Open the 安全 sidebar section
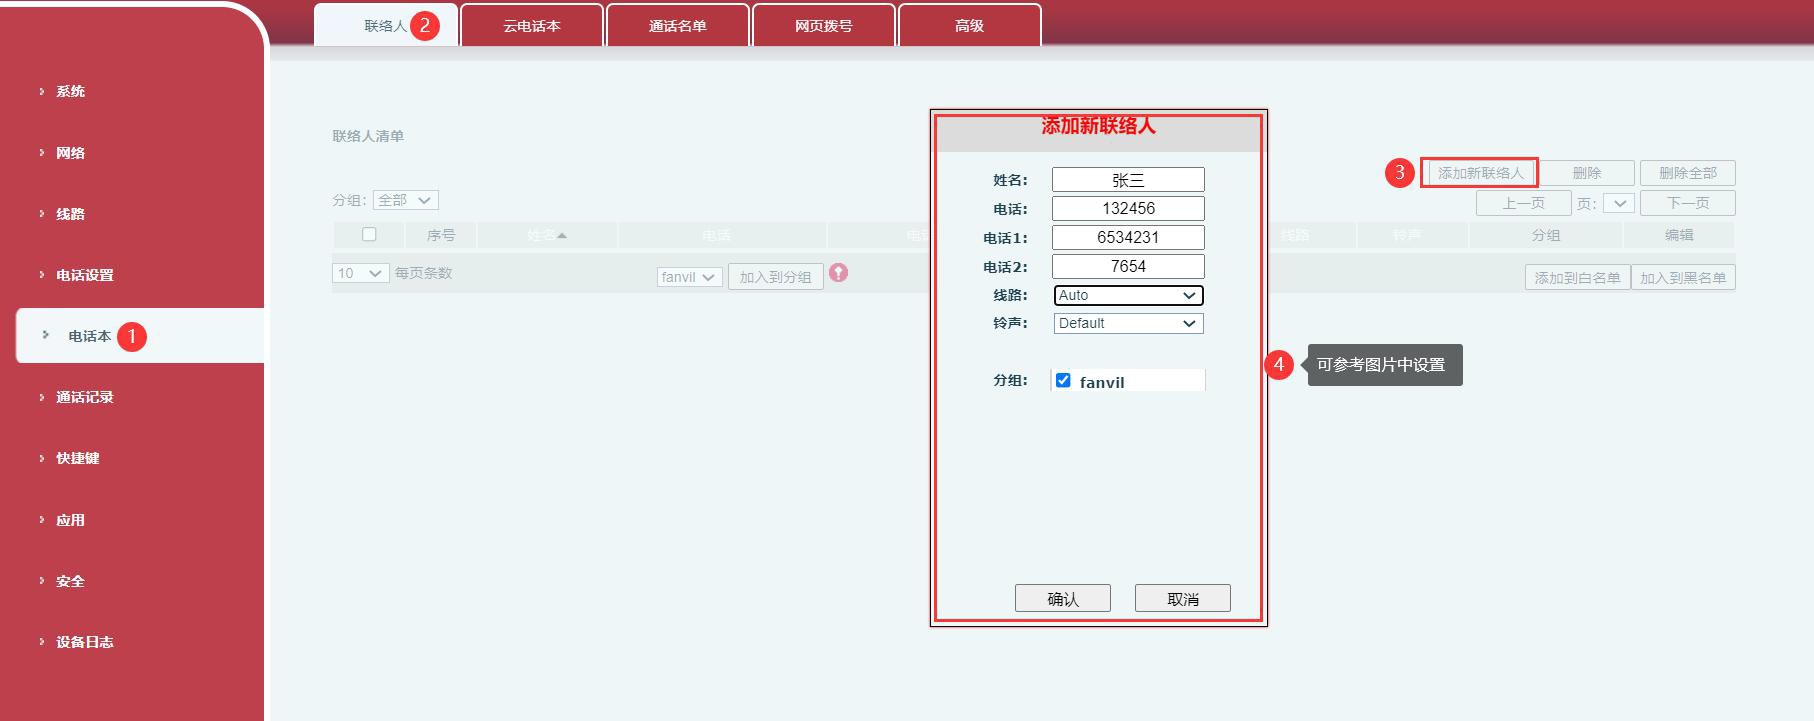 [70, 581]
